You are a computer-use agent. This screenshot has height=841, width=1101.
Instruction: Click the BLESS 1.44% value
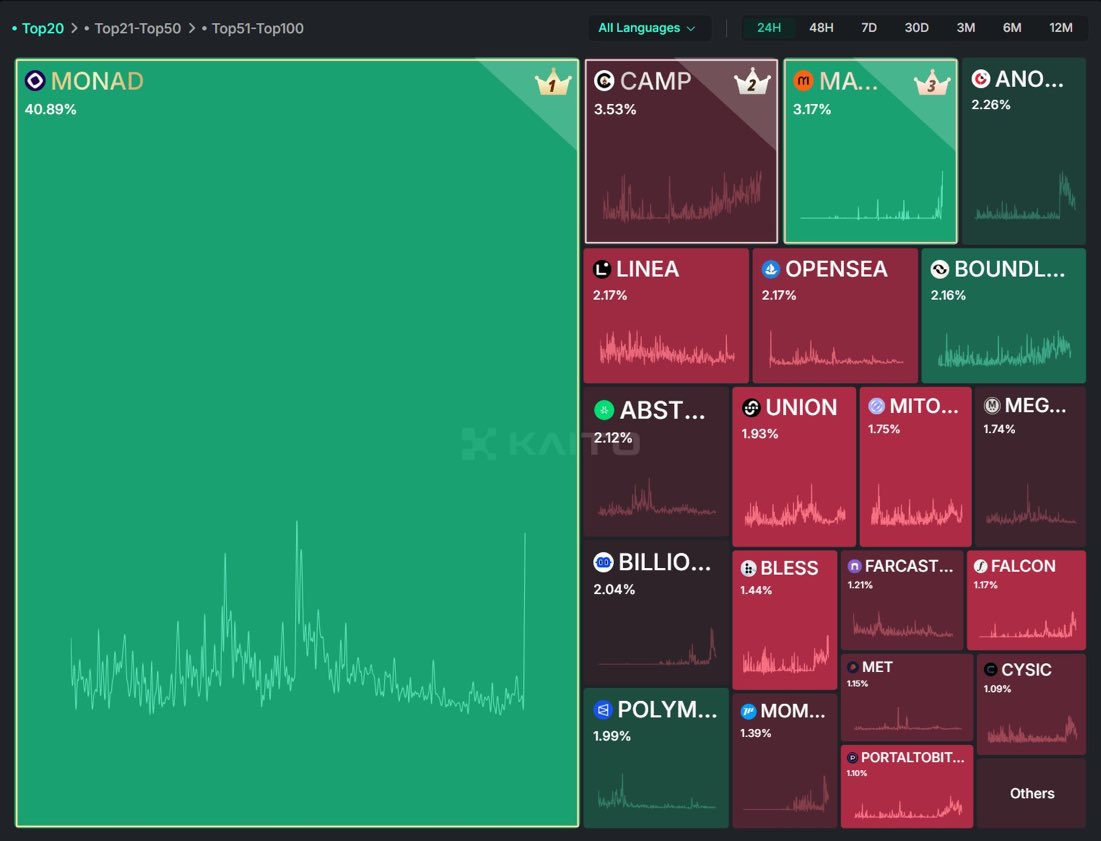756,590
